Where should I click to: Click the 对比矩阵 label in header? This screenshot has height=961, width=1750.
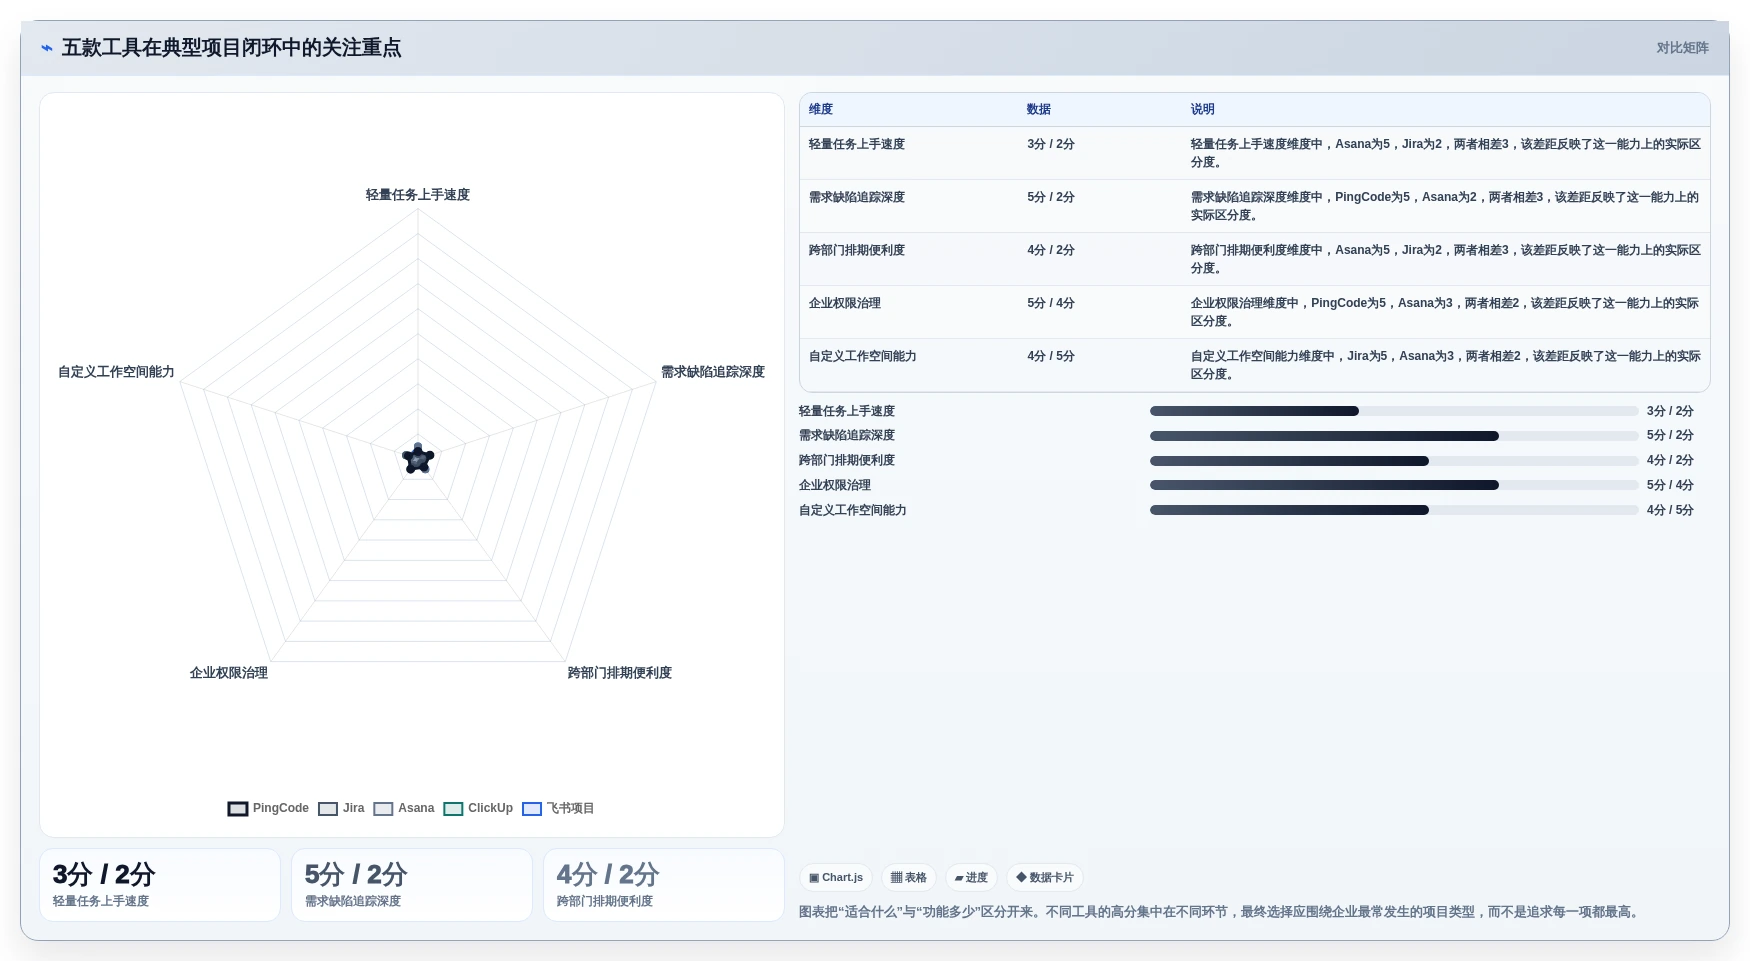(1683, 48)
